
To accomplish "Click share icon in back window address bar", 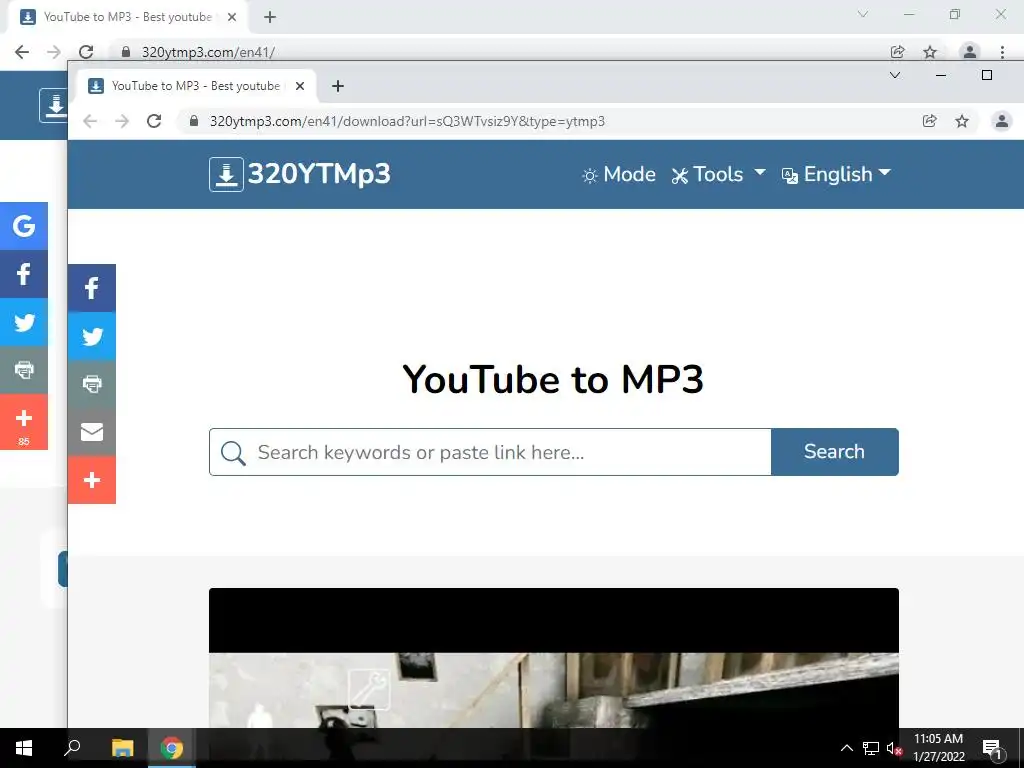I will (897, 52).
